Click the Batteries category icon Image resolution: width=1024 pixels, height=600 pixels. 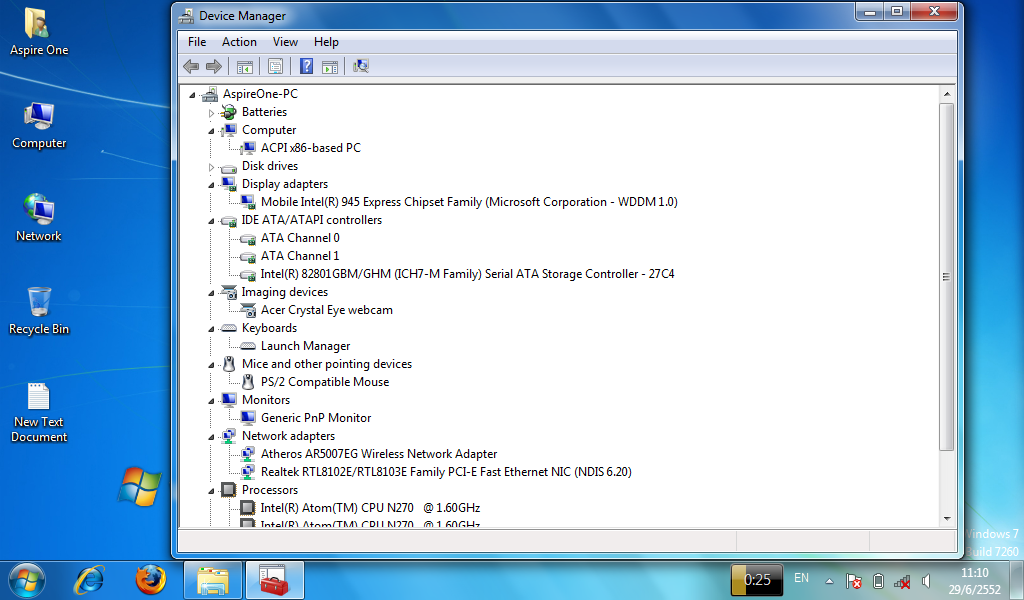pos(228,112)
